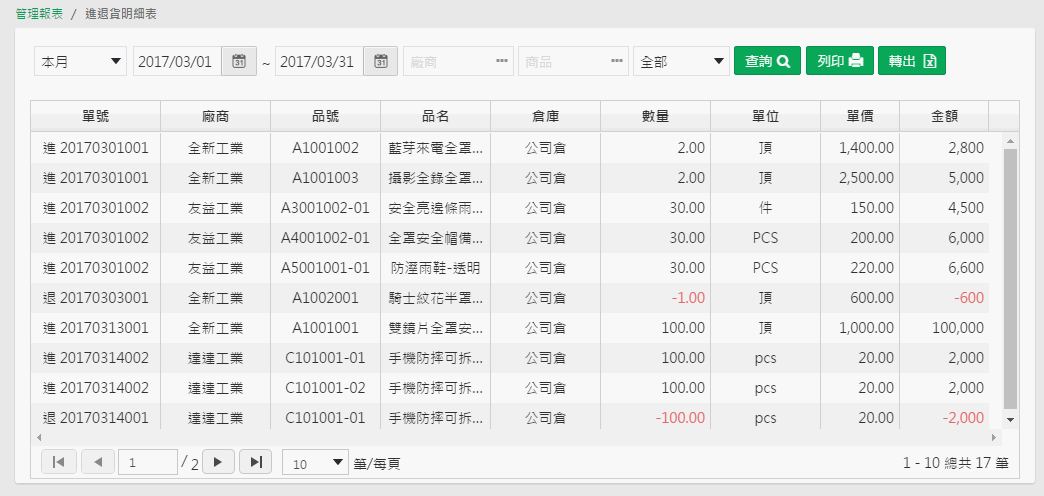
Task: Open the rows-per-page dropdown showing 10
Action: click(x=316, y=462)
